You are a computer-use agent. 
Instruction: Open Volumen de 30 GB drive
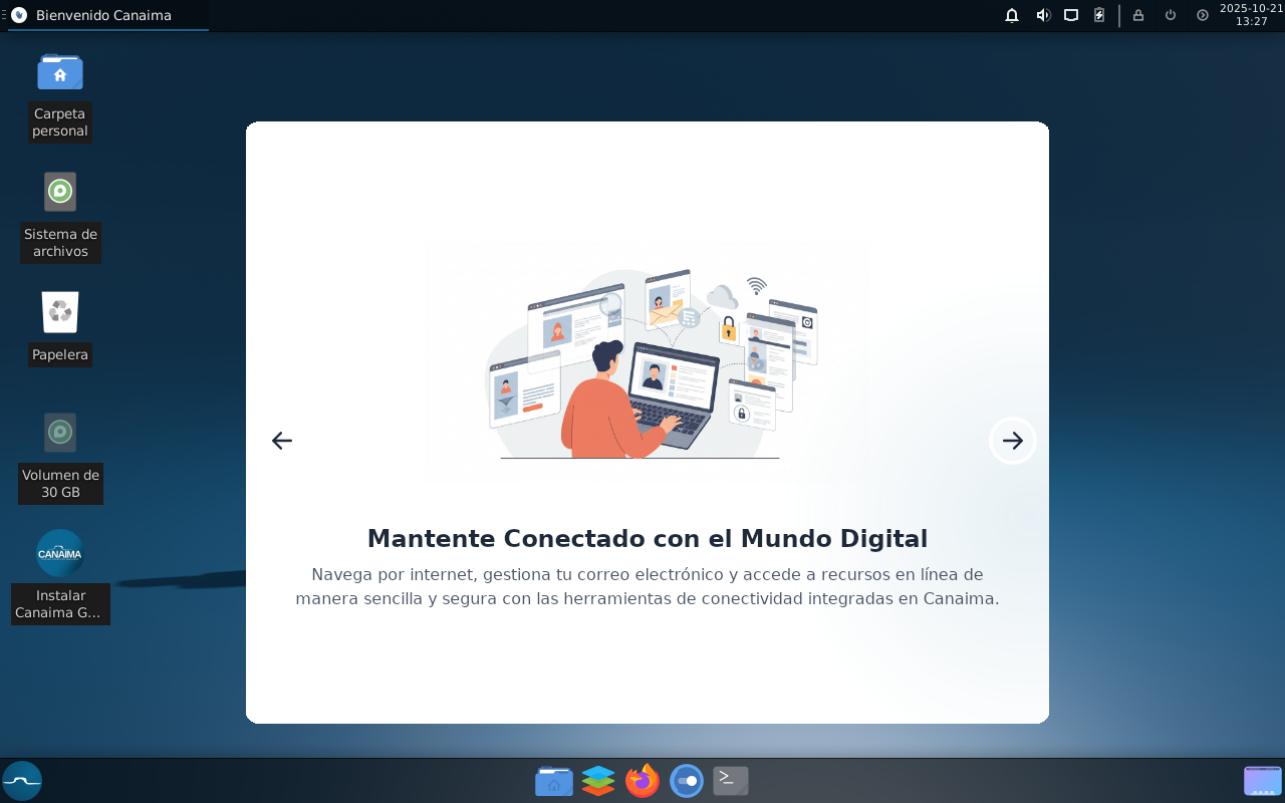60,433
